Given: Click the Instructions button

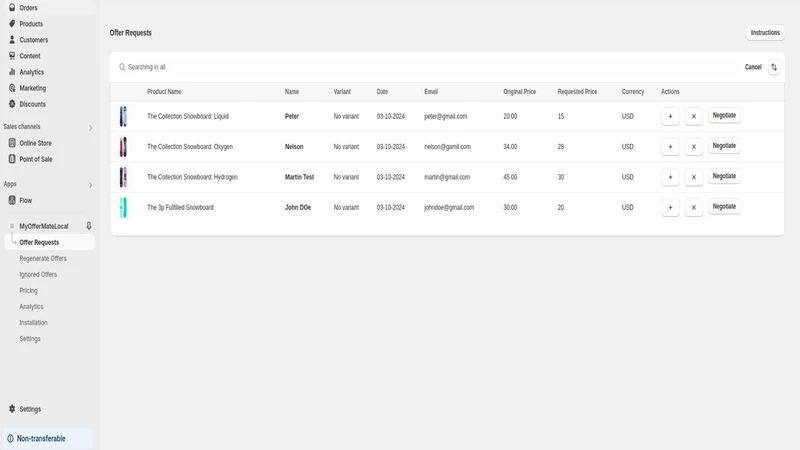Looking at the screenshot, I should coord(765,33).
